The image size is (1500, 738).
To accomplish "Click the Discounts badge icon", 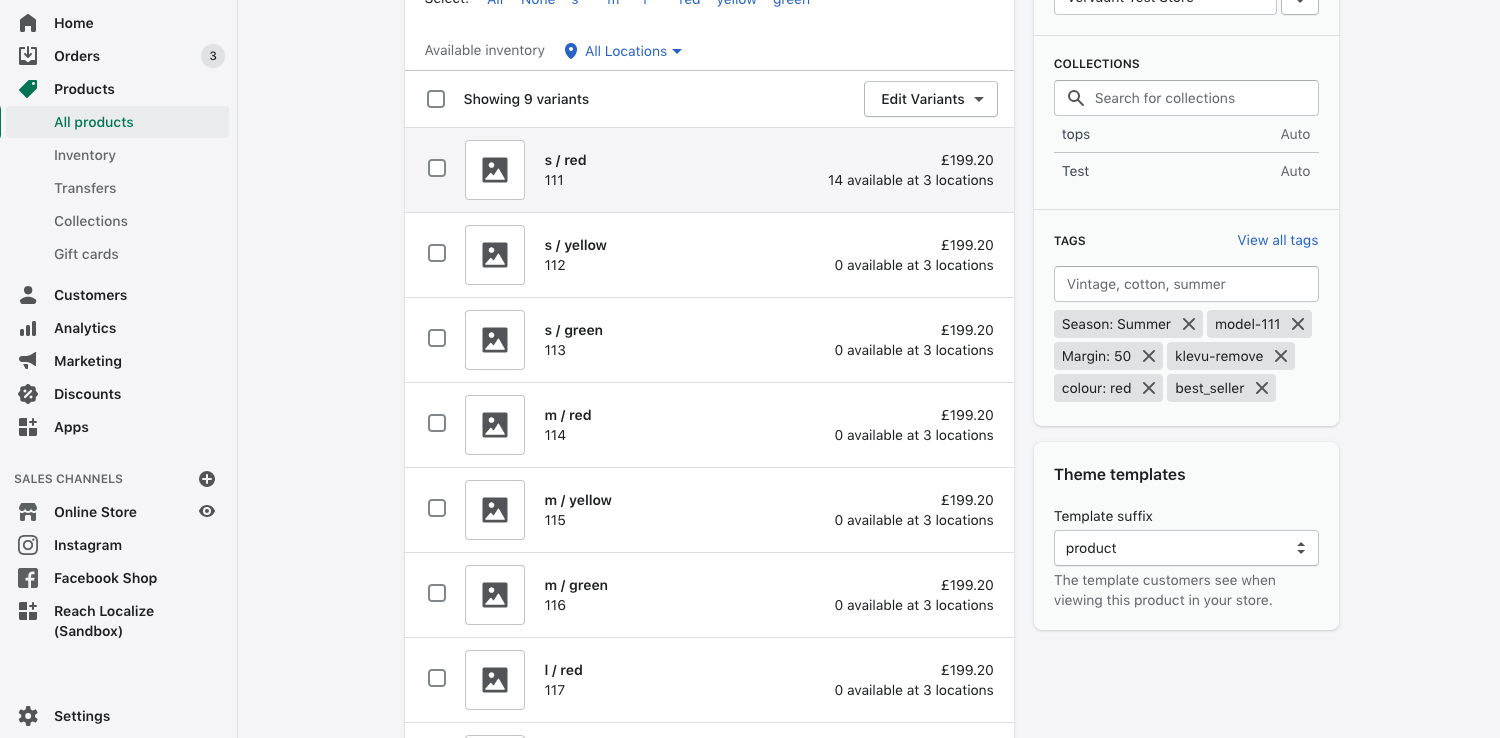I will 28,394.
